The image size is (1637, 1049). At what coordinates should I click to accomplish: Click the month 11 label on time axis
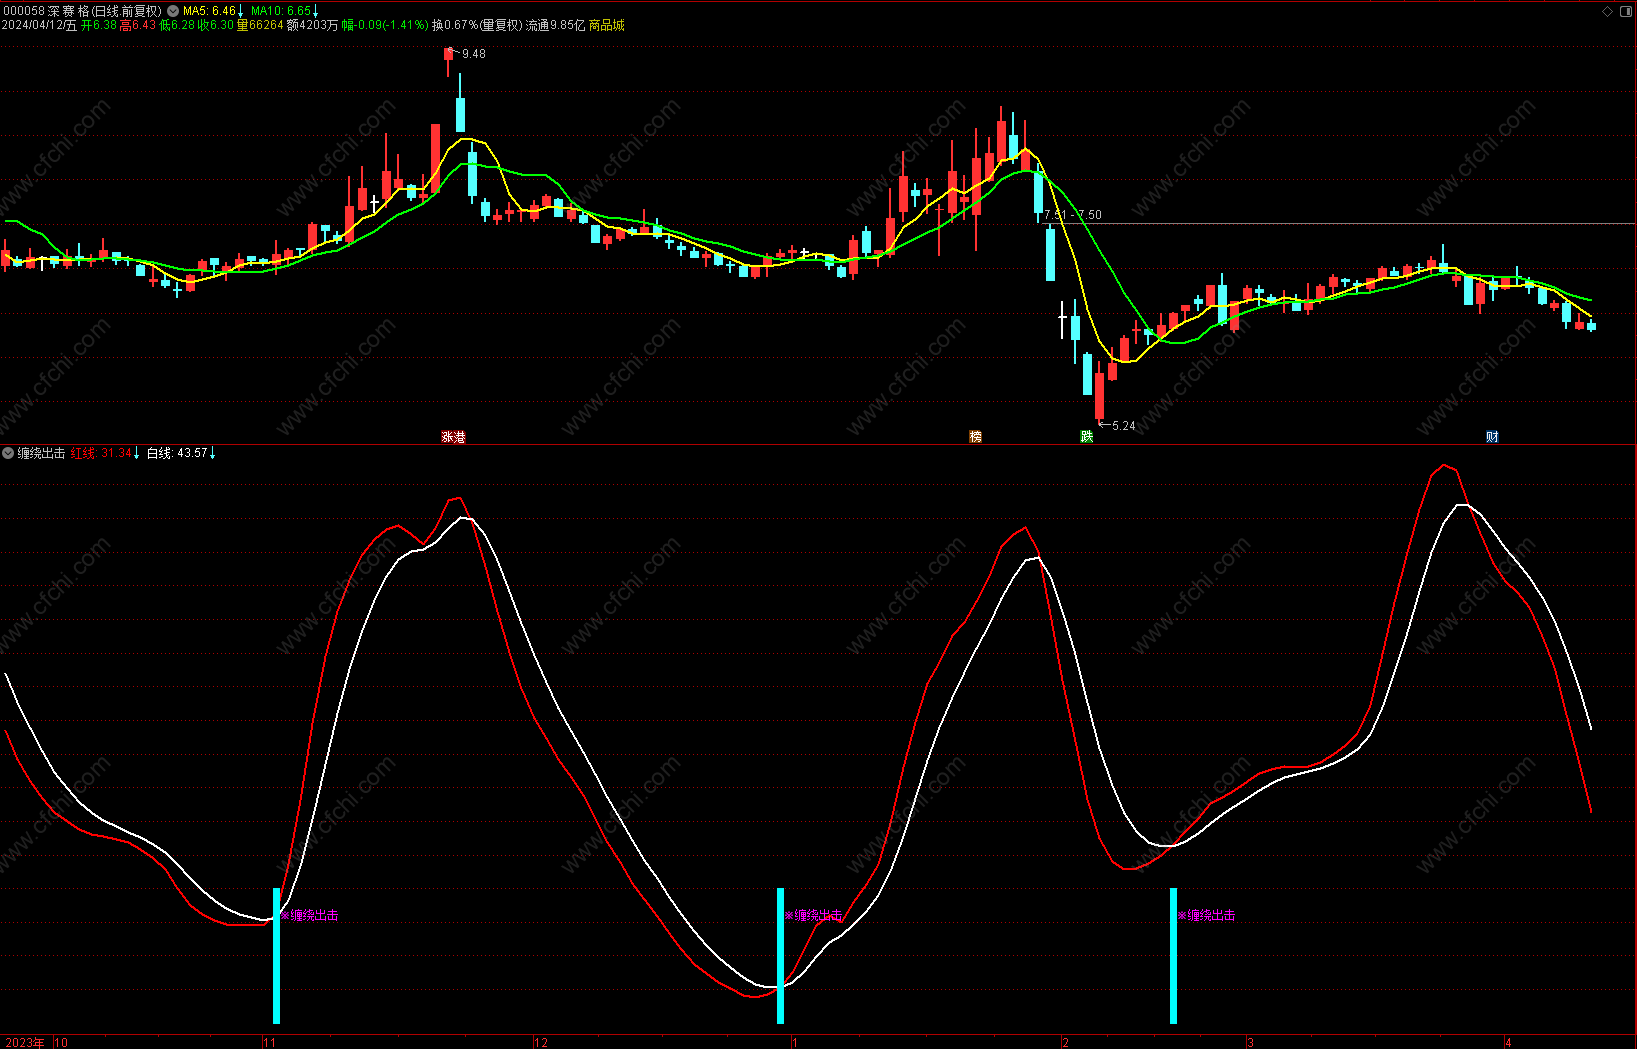[x=269, y=1042]
